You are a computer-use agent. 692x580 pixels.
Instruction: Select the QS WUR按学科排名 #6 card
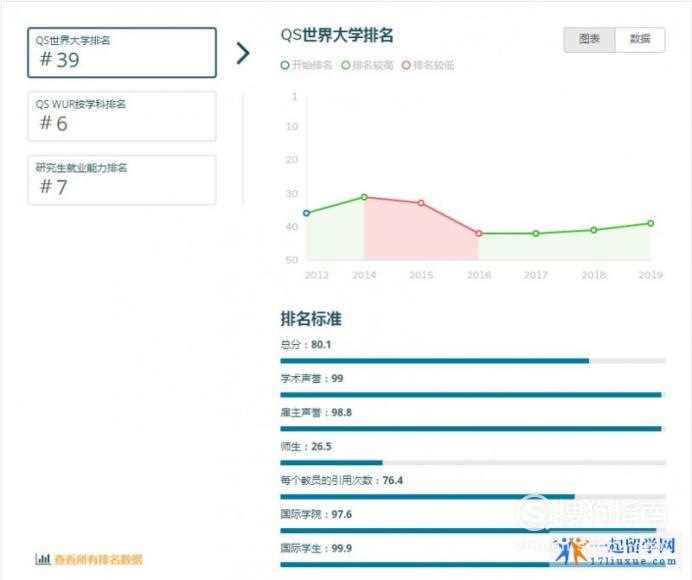pyautogui.click(x=122, y=117)
